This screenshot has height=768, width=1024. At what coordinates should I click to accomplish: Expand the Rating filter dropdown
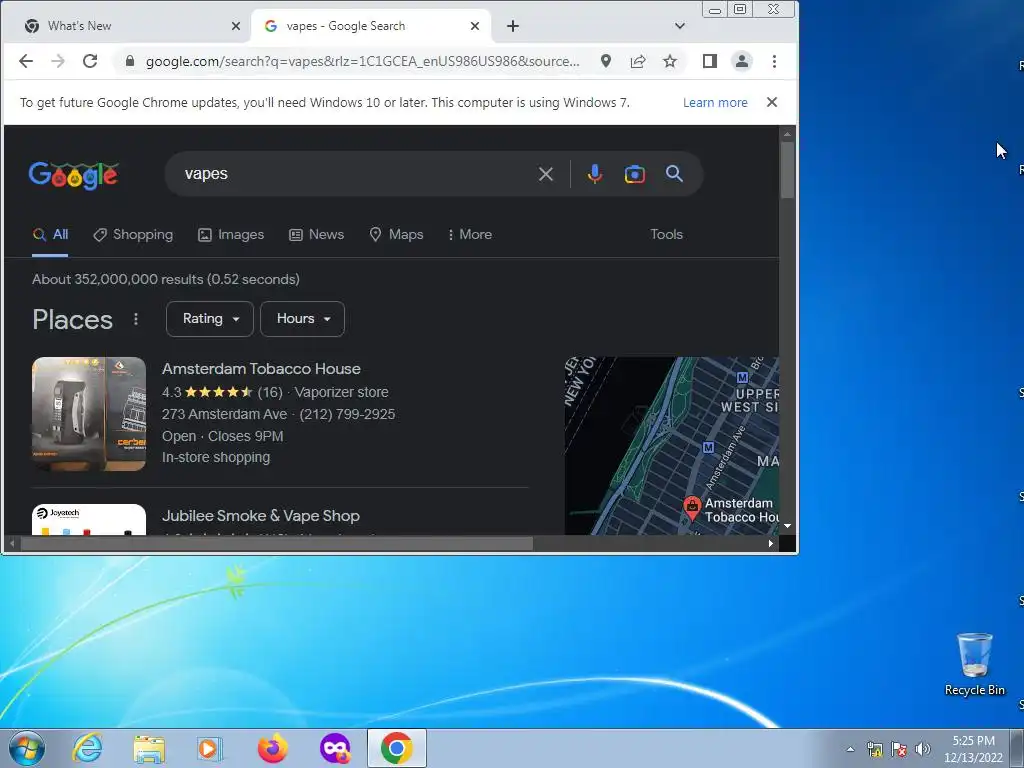(210, 319)
